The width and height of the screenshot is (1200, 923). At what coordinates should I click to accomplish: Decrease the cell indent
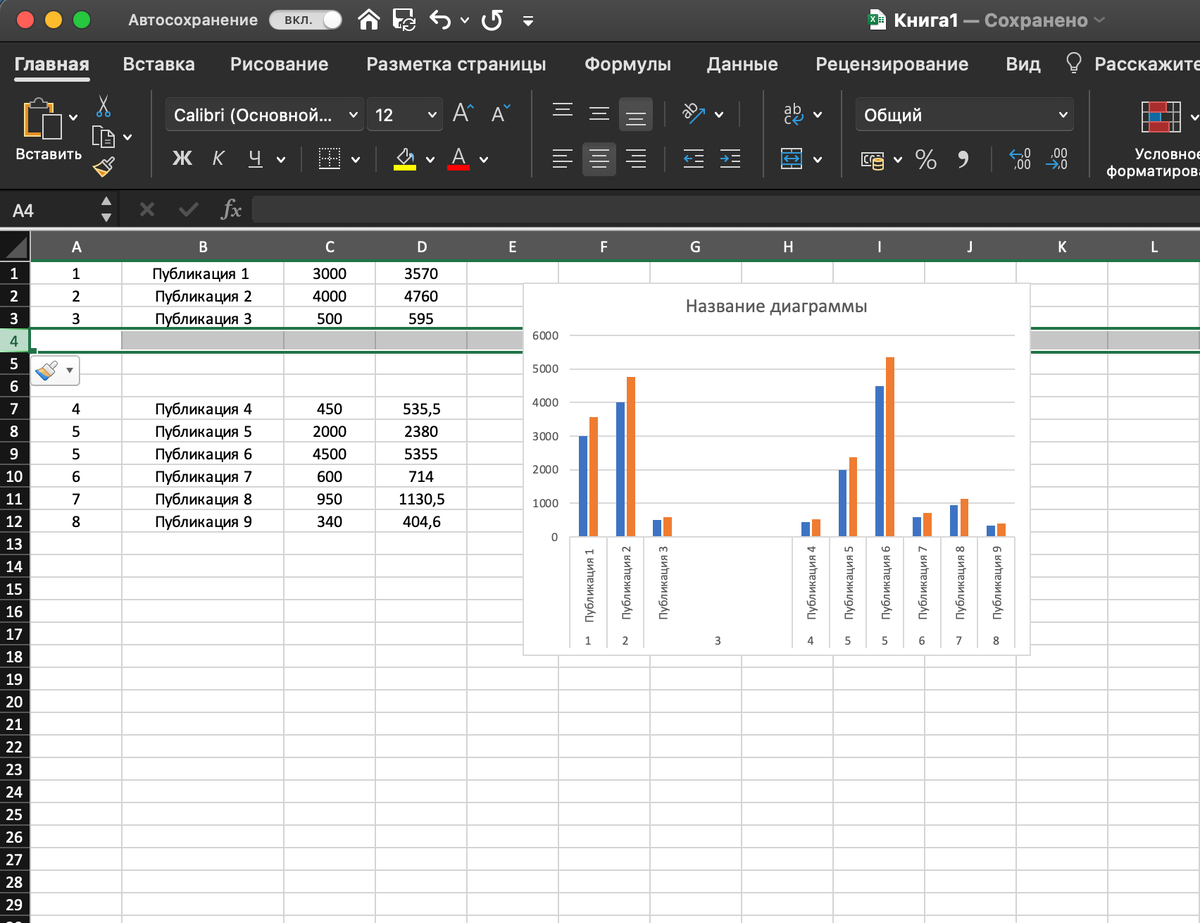(x=694, y=159)
